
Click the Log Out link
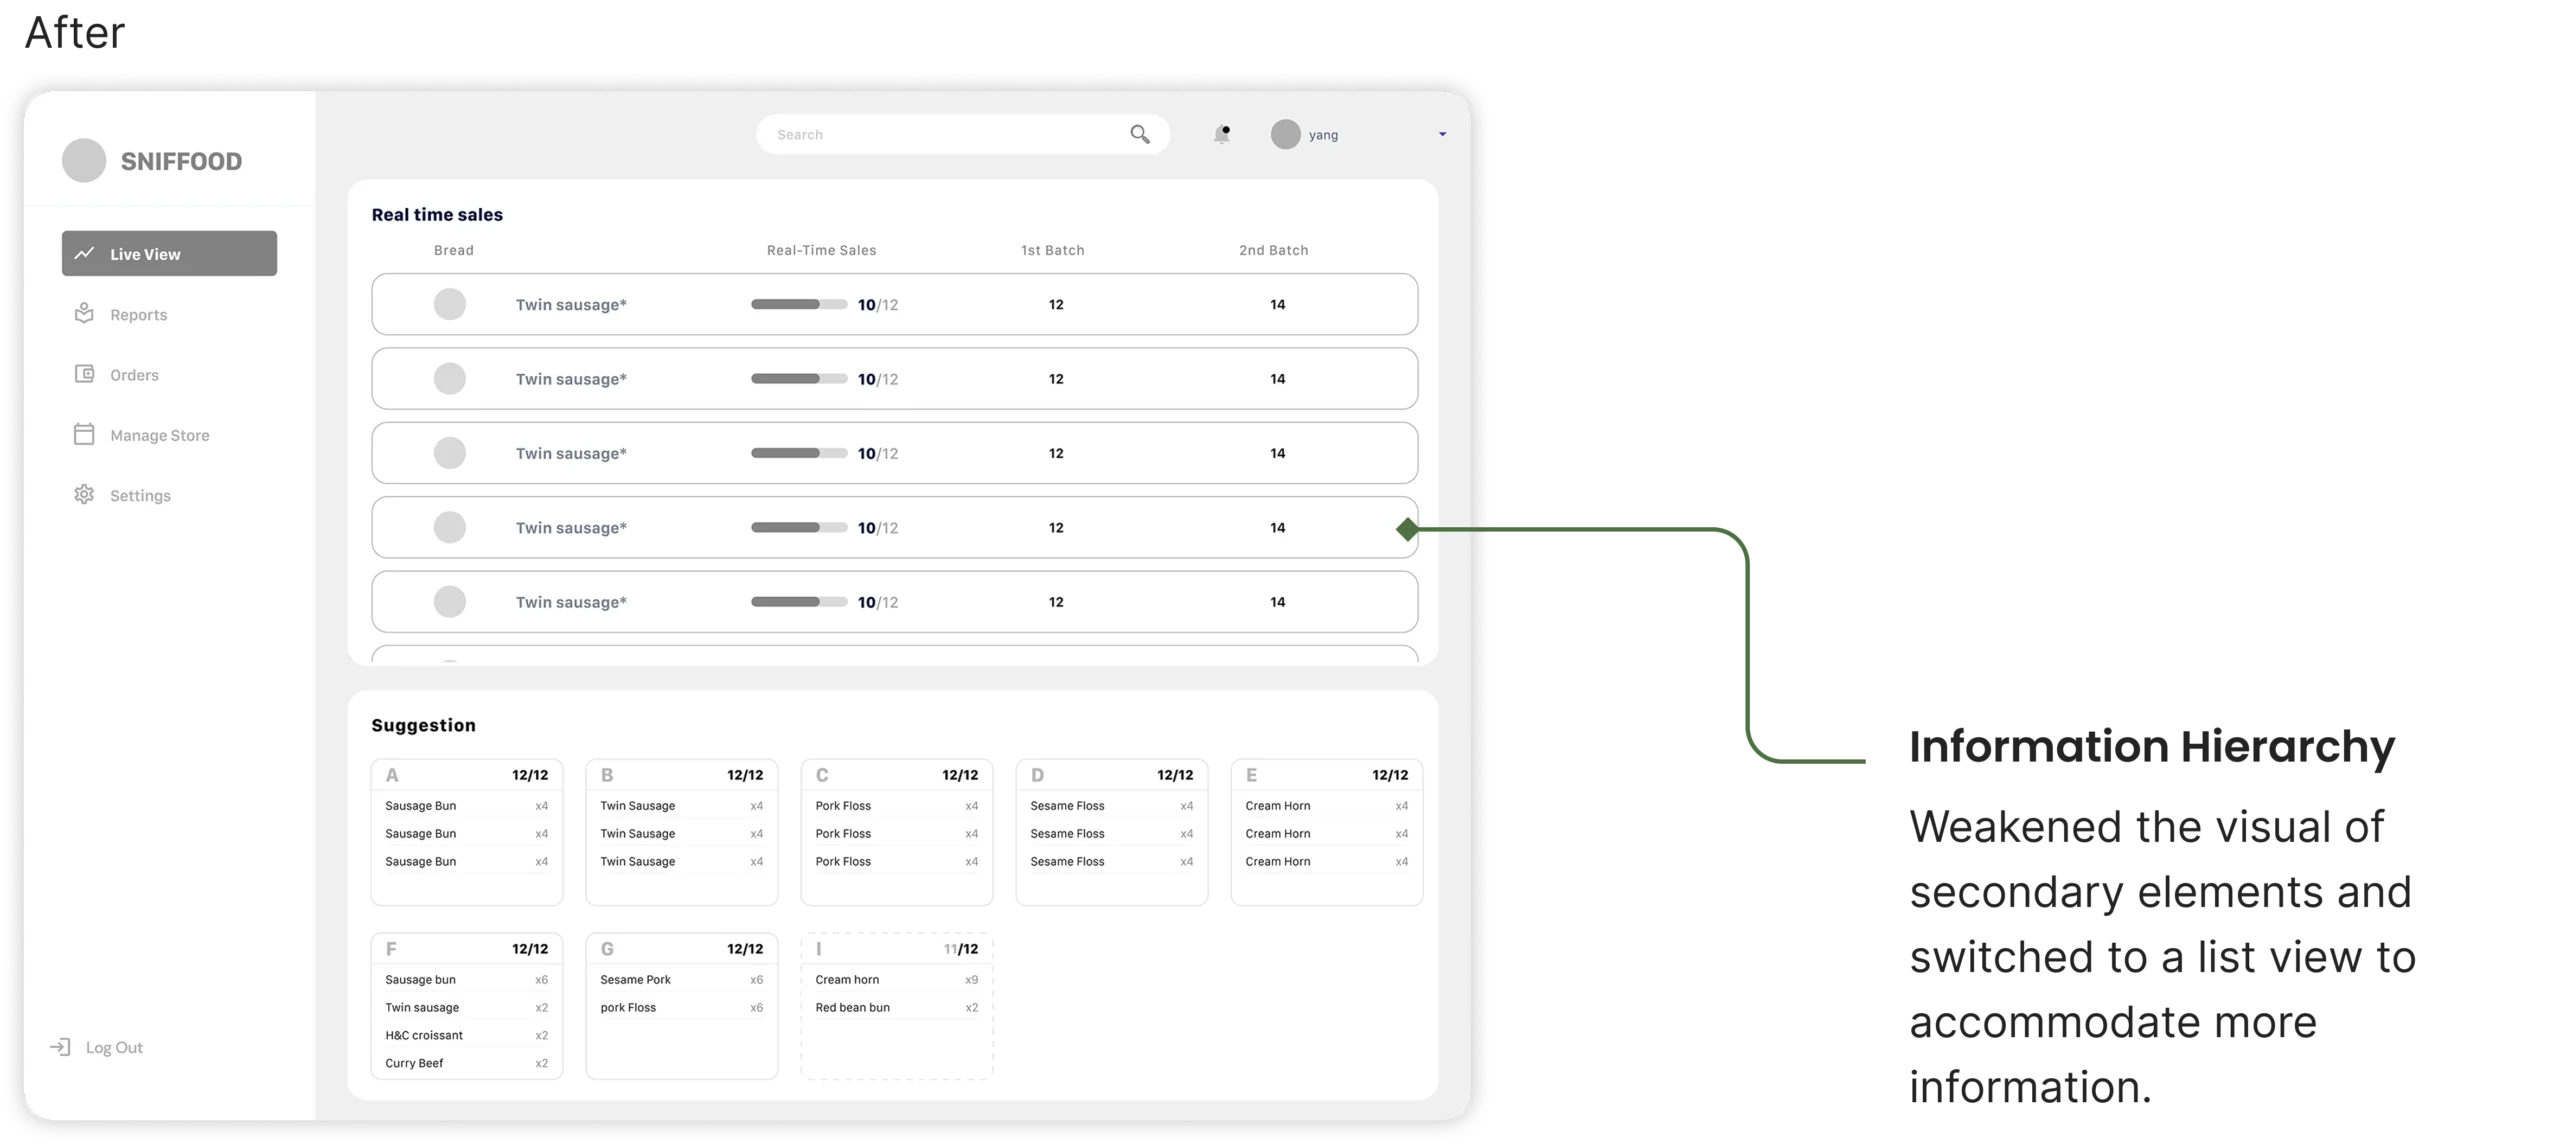(x=114, y=1047)
